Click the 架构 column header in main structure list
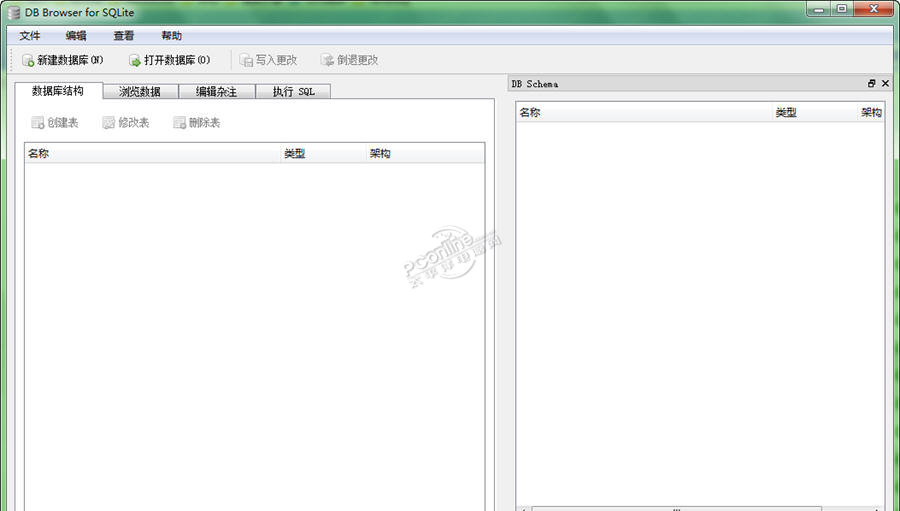900x511 pixels. 425,153
